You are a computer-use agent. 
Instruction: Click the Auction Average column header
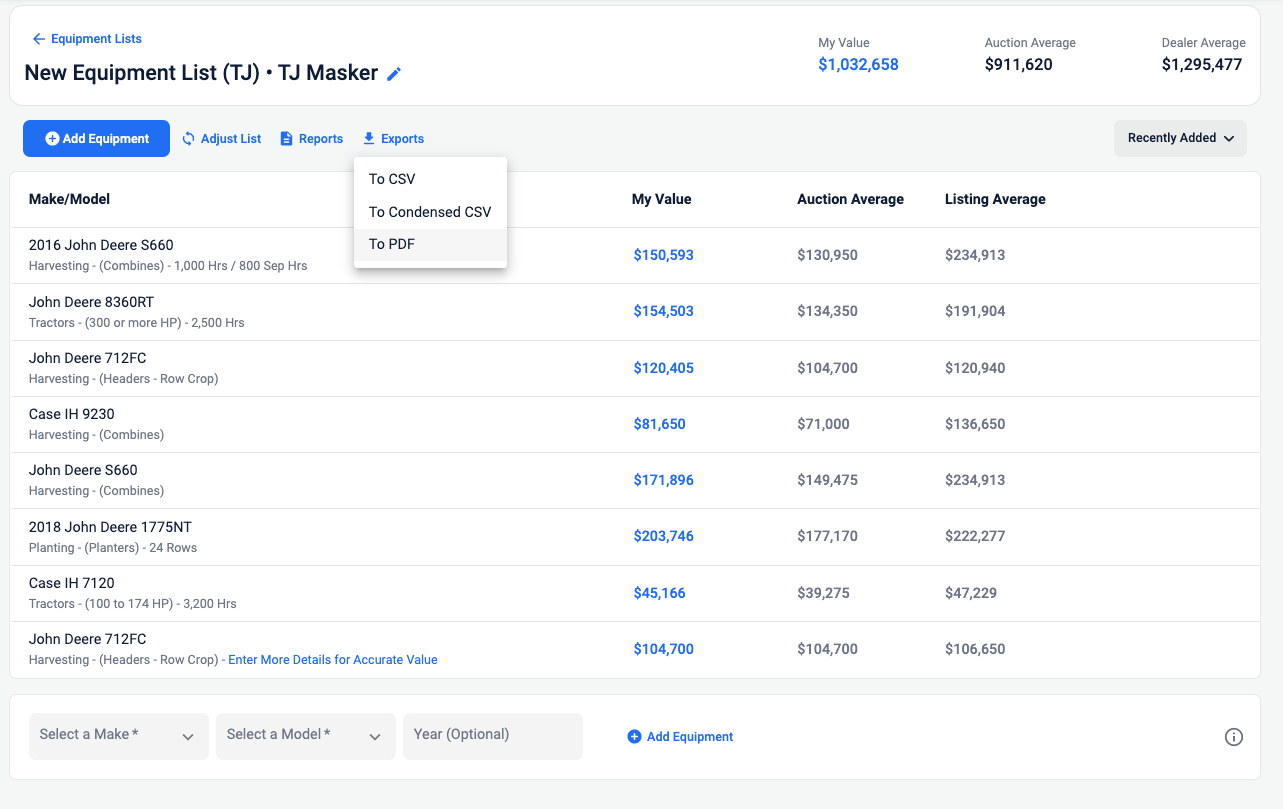click(850, 199)
